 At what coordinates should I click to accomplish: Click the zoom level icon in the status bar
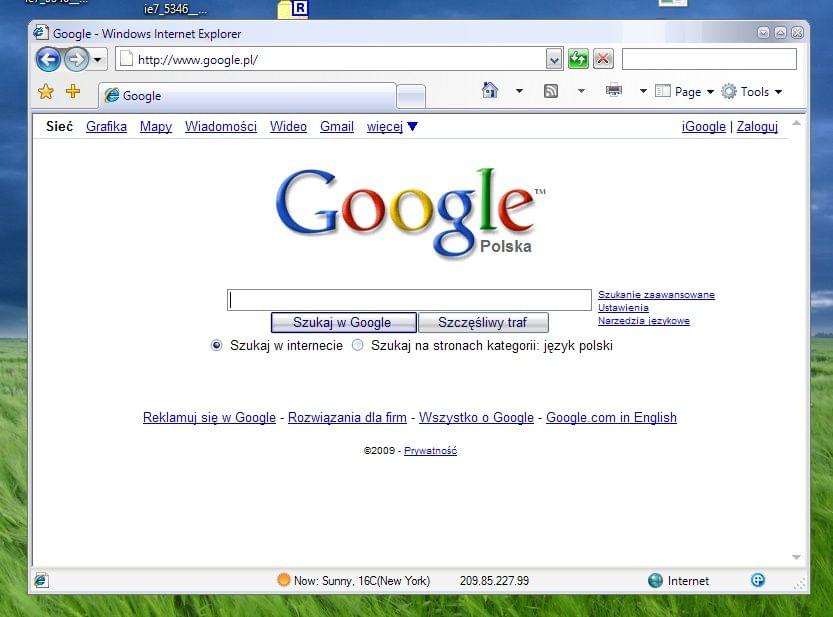click(758, 580)
